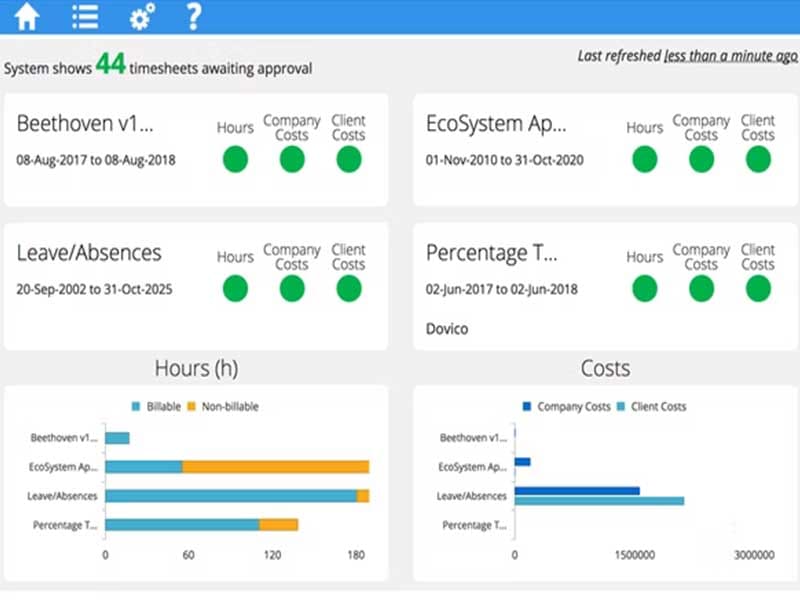
Task: Select the Hours (h) section header
Action: click(x=195, y=368)
